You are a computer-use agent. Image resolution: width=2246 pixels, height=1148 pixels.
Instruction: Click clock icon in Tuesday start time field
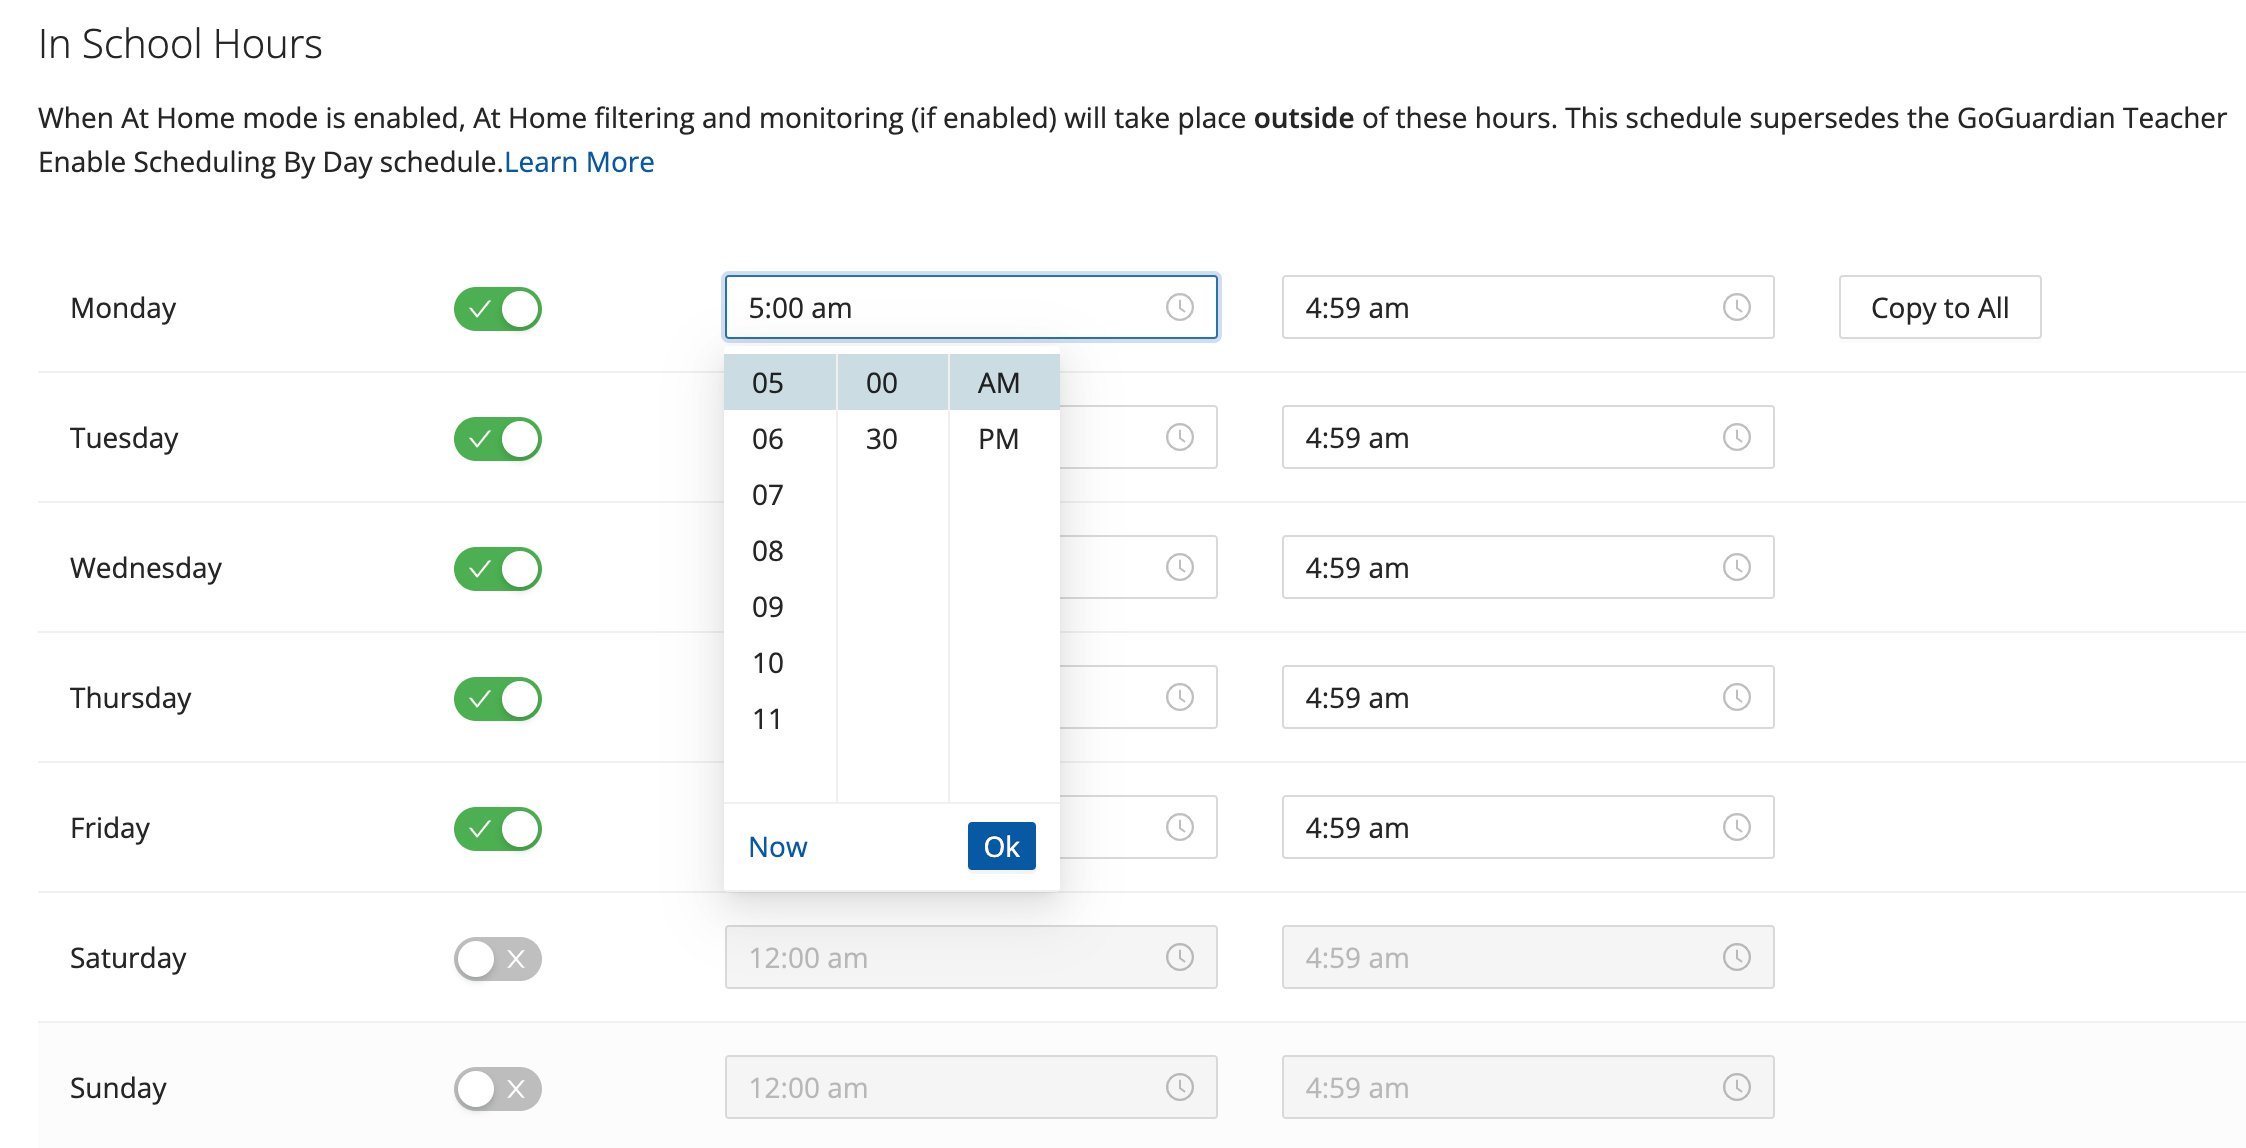[x=1180, y=437]
